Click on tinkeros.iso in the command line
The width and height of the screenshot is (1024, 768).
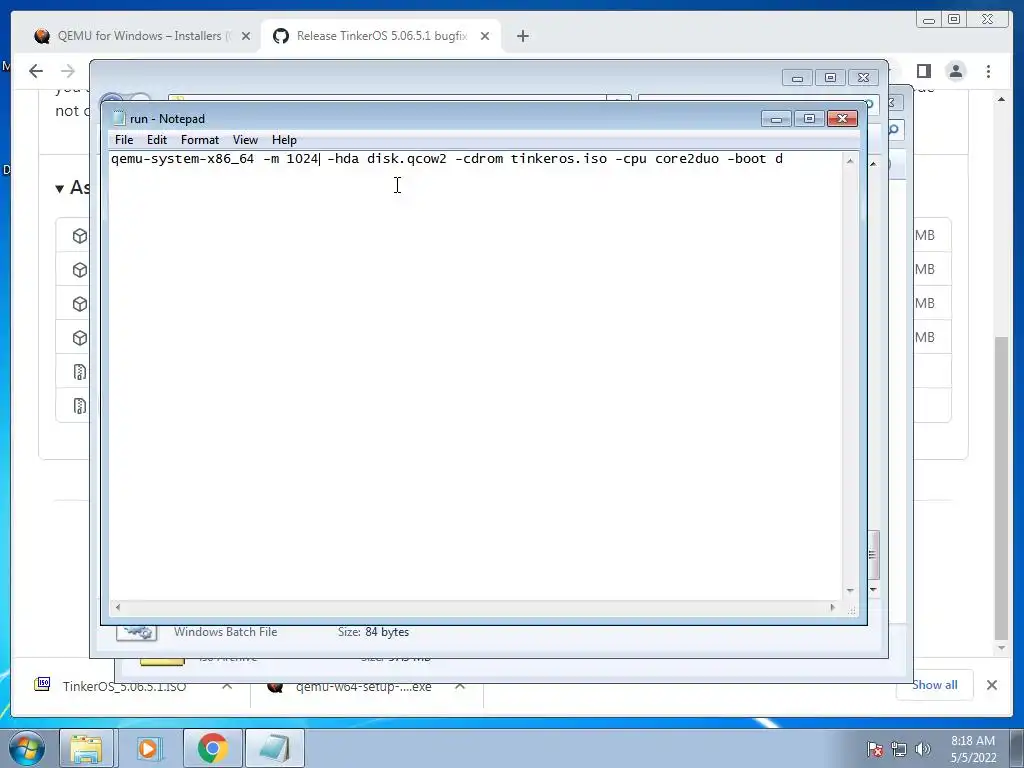pos(558,159)
